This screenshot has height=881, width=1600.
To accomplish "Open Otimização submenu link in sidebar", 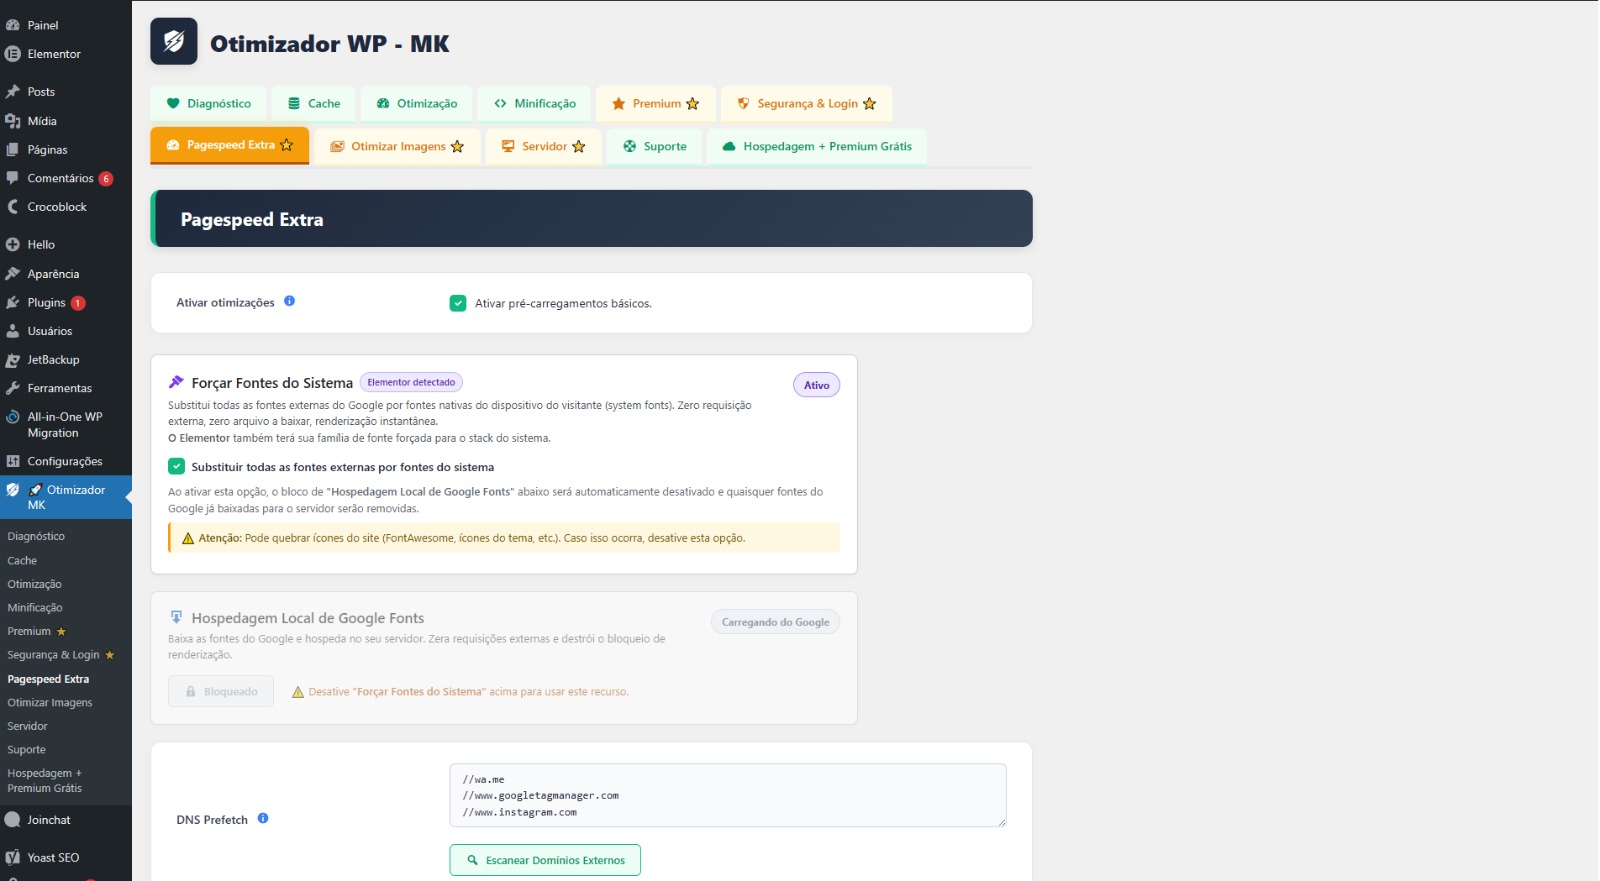I will 34,584.
